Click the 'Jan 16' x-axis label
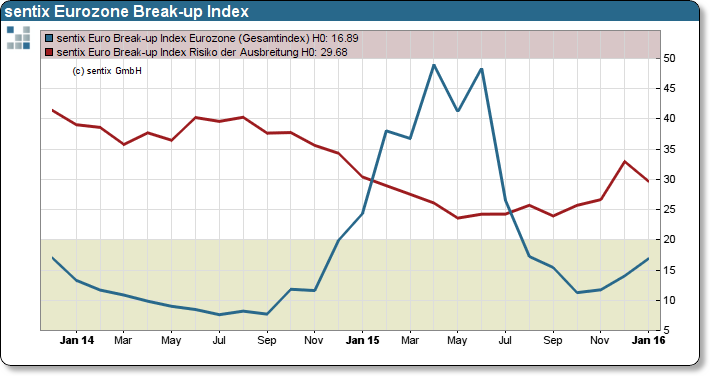Viewport: 710px width, 376px height. [x=648, y=340]
